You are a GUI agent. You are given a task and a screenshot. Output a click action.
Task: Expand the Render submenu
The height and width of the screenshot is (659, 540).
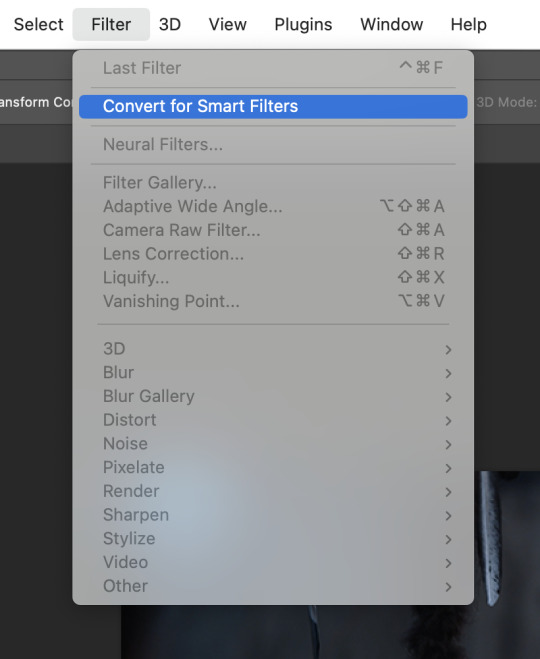(x=273, y=491)
